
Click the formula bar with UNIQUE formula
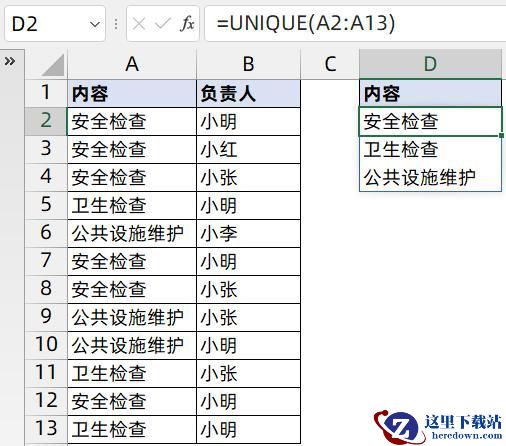click(x=355, y=24)
